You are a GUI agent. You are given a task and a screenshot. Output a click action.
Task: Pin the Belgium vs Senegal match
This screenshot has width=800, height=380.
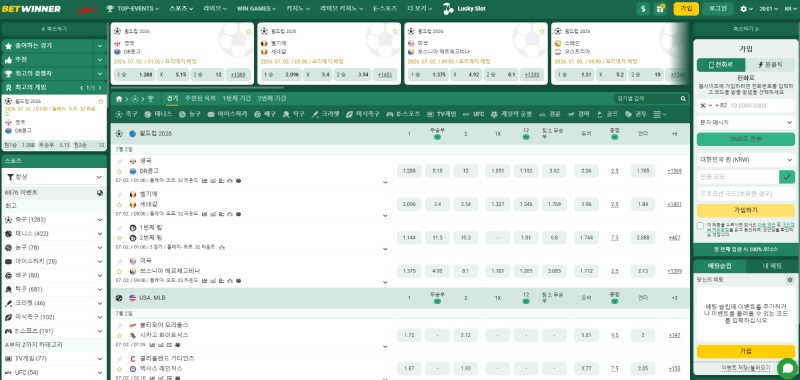(119, 194)
